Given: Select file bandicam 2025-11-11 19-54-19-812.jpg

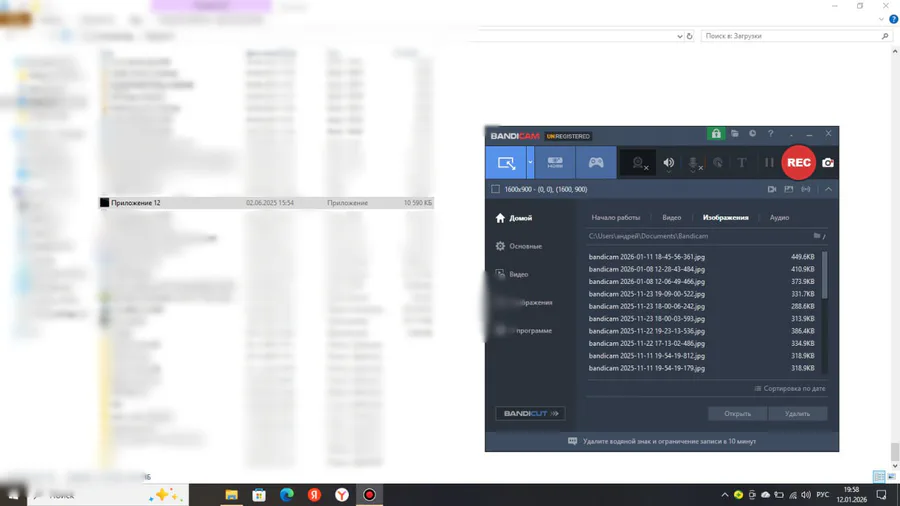Looking at the screenshot, I should pyautogui.click(x=701, y=356).
